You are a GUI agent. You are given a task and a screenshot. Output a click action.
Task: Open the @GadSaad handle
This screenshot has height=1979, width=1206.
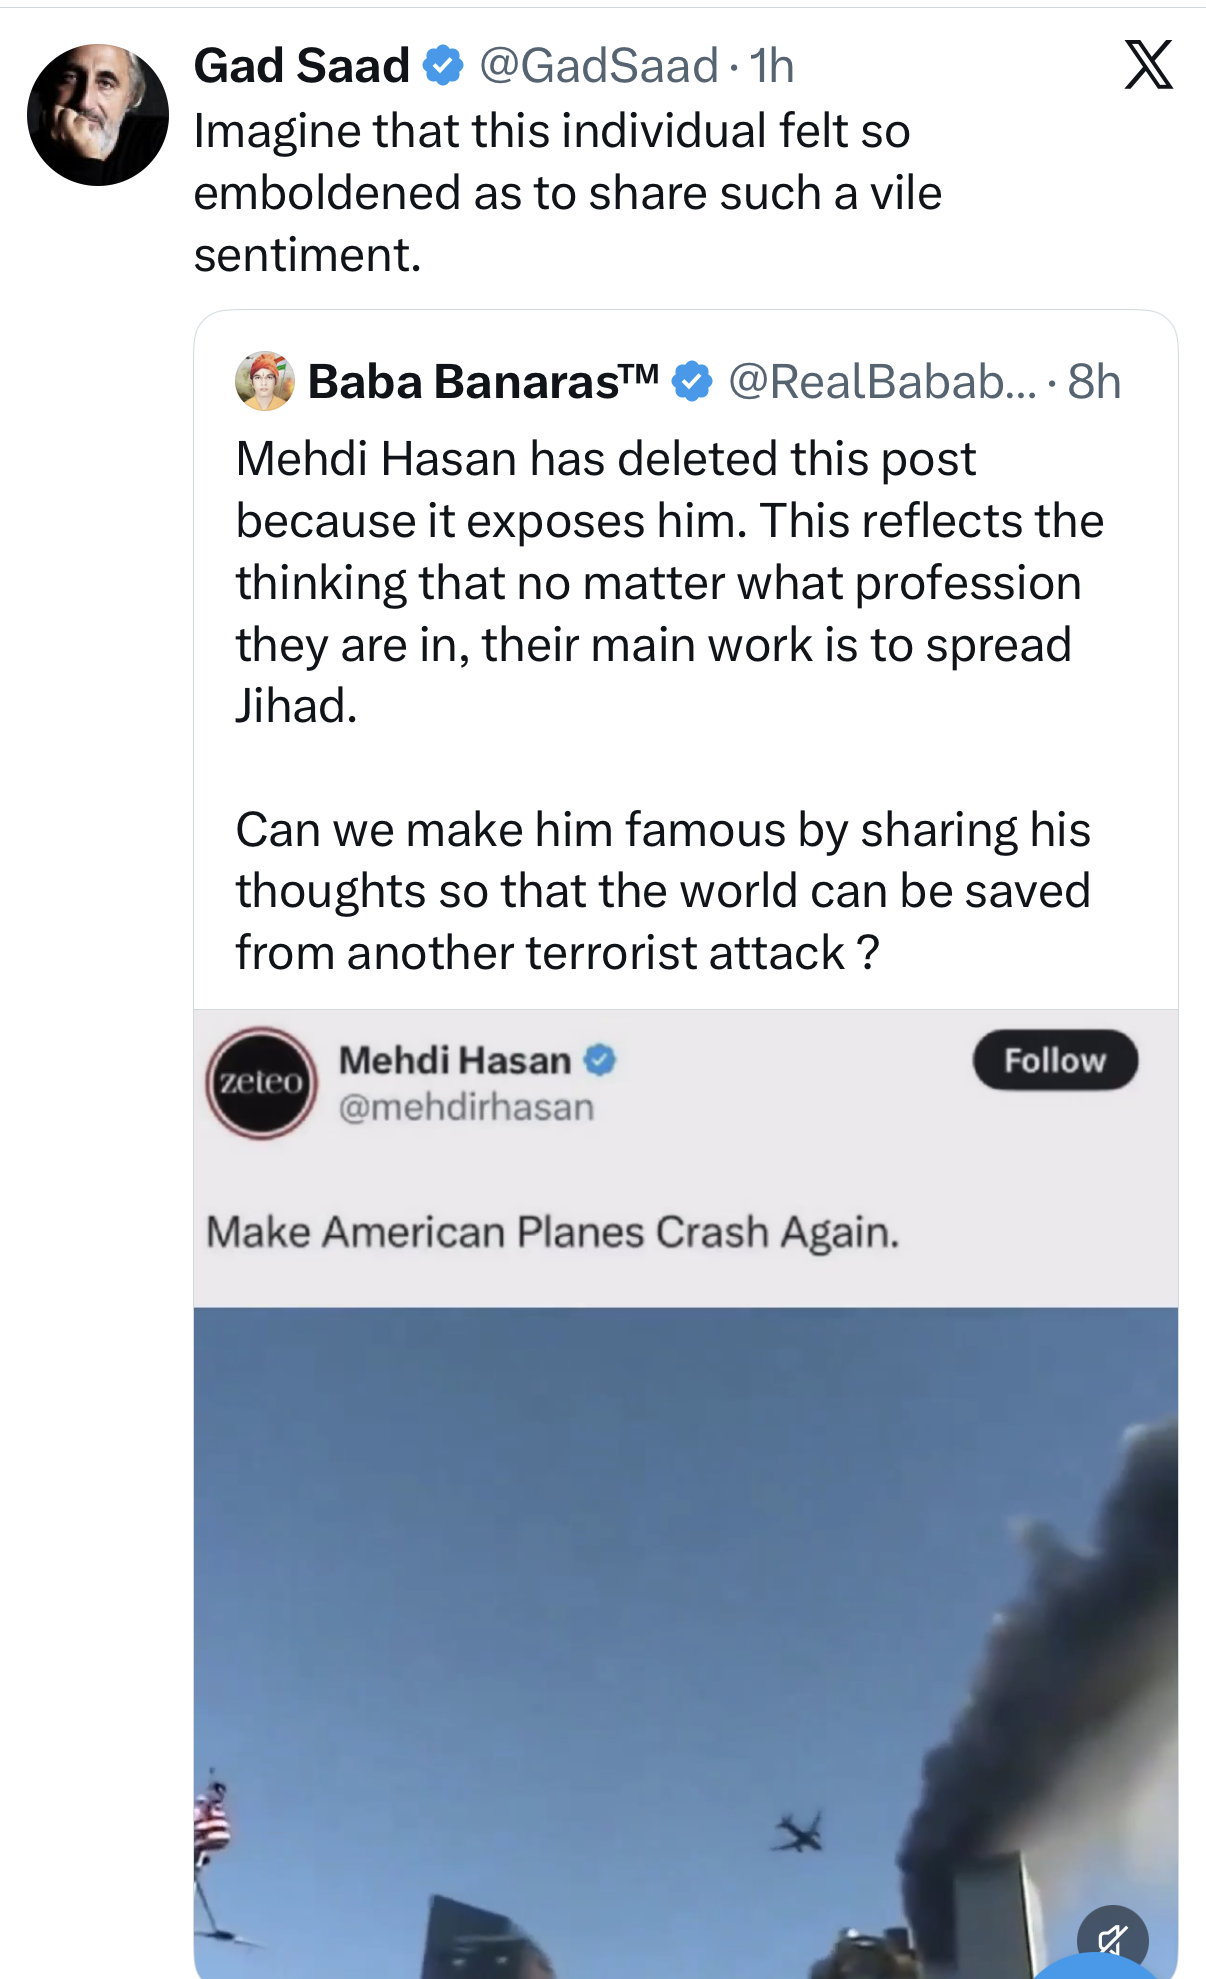598,66
